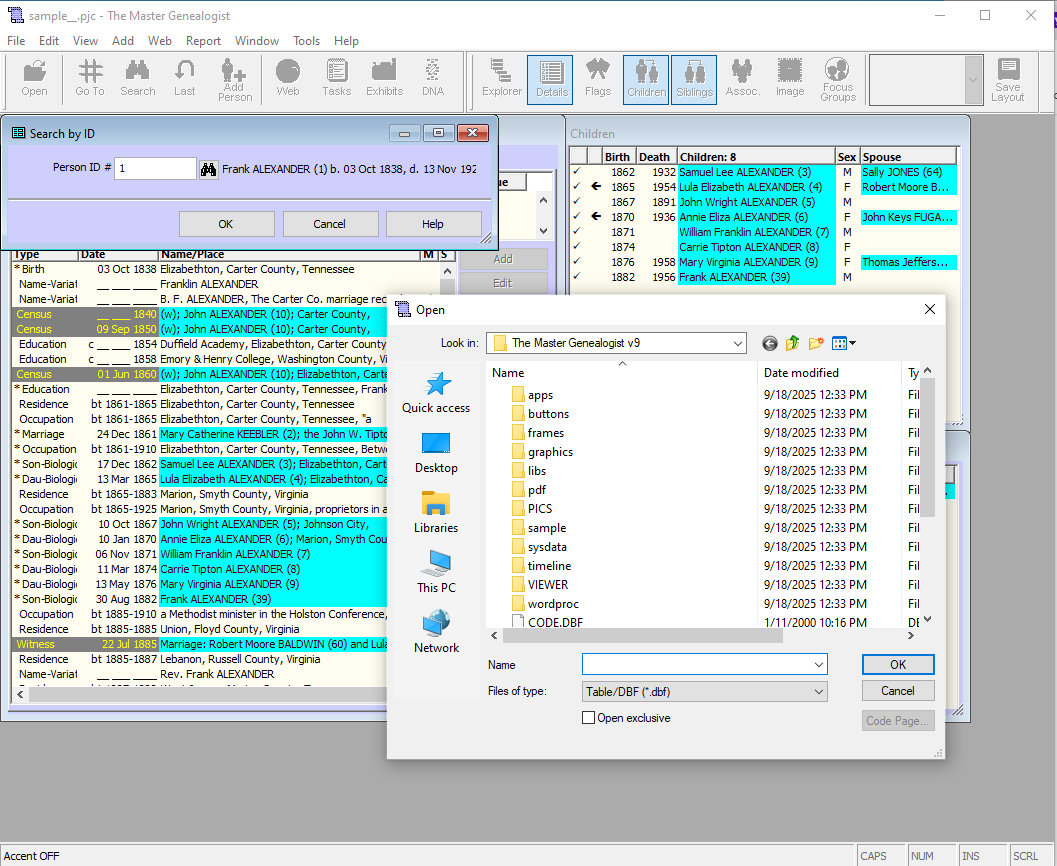This screenshot has height=866, width=1057.
Task: Expand the Look in folder dropdown
Action: tap(738, 343)
